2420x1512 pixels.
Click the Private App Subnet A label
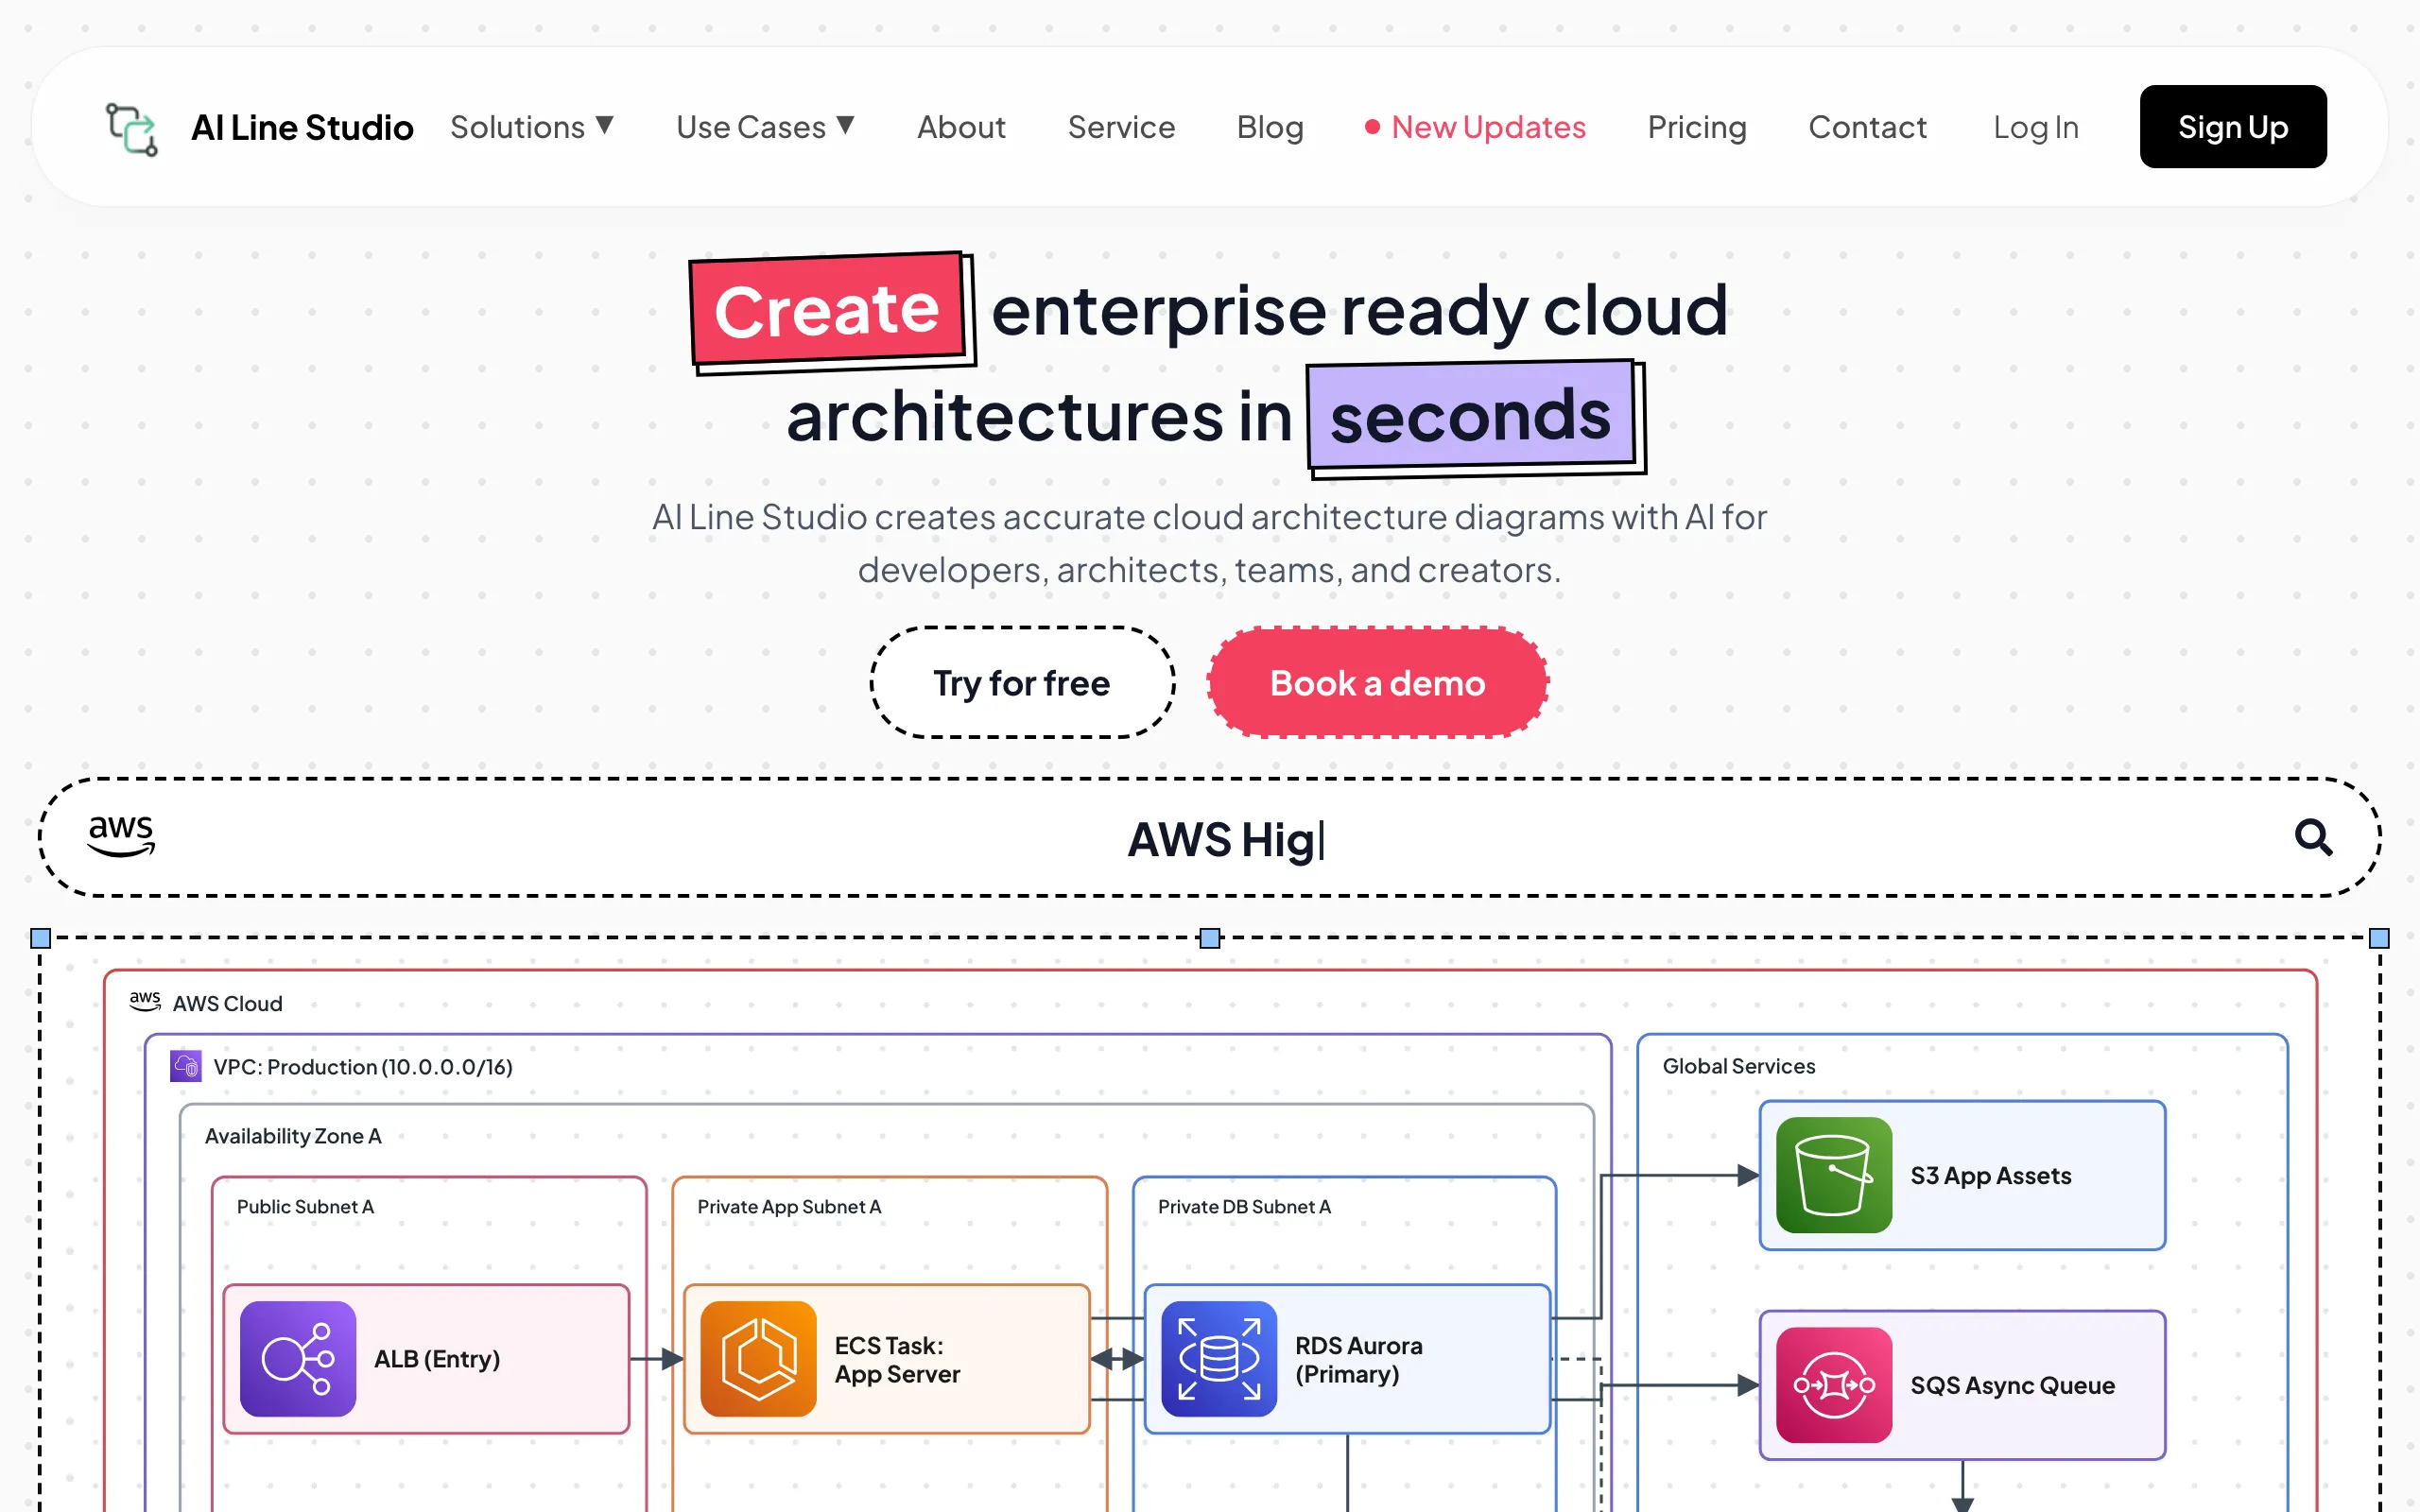coord(789,1206)
